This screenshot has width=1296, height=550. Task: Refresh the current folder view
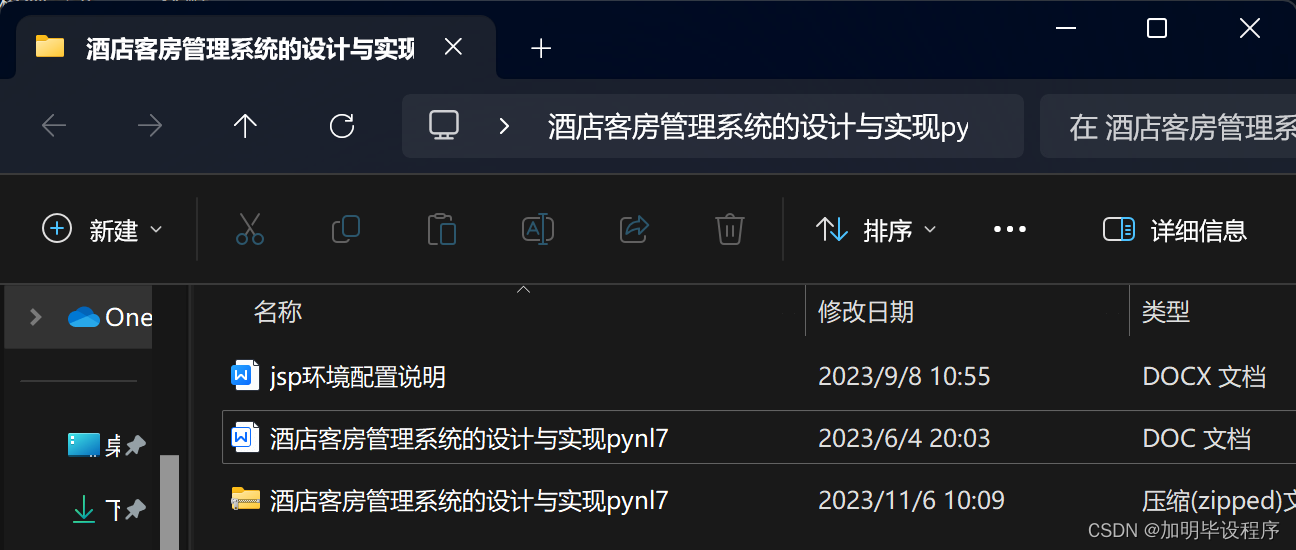tap(342, 126)
